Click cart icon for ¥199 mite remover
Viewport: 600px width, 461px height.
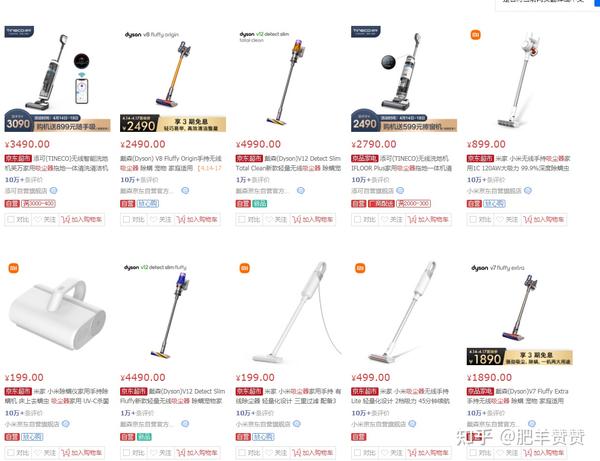pos(65,453)
